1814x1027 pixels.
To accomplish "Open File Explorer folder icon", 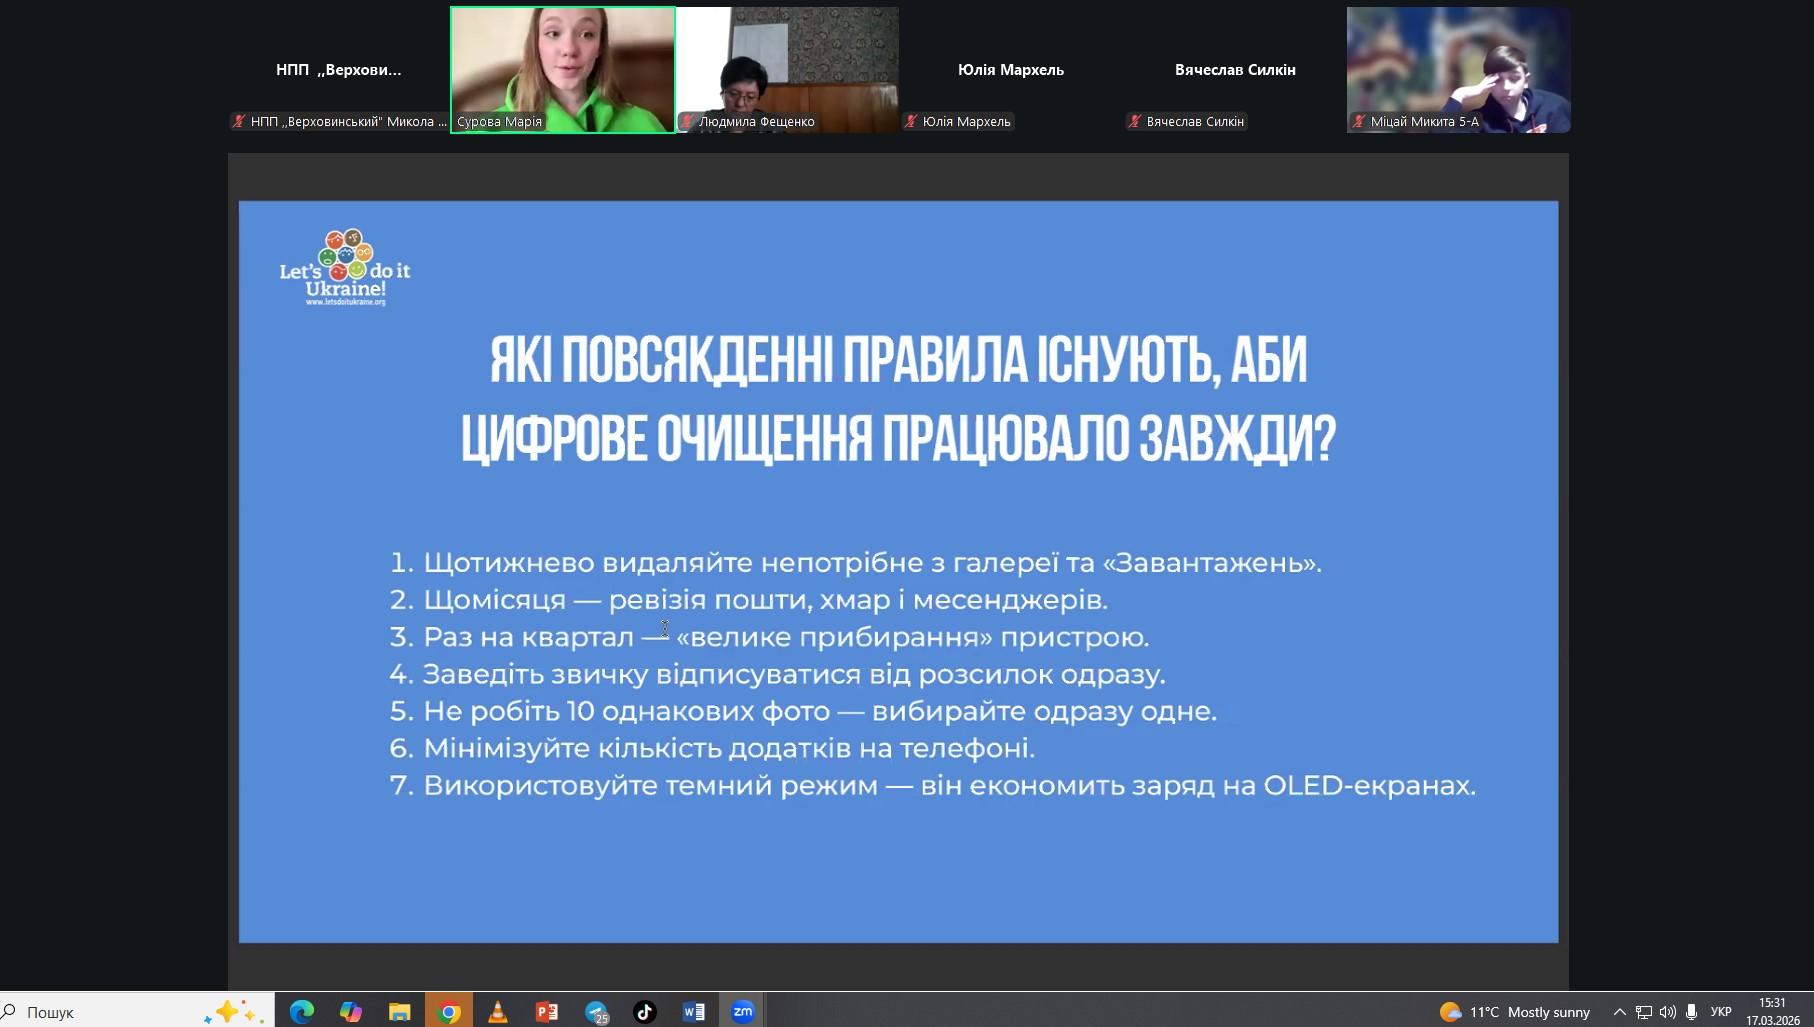I will click(399, 1012).
